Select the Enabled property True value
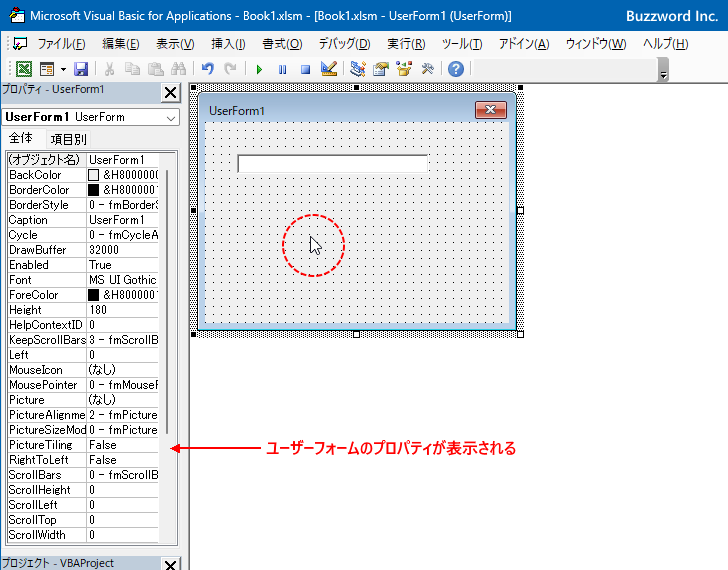 pos(123,265)
